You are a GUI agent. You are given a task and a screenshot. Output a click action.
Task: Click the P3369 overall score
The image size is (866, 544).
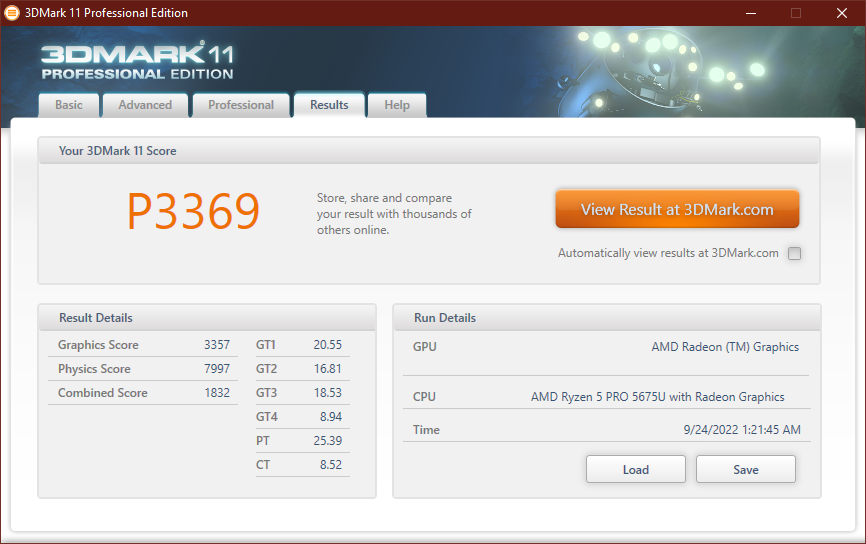point(193,212)
